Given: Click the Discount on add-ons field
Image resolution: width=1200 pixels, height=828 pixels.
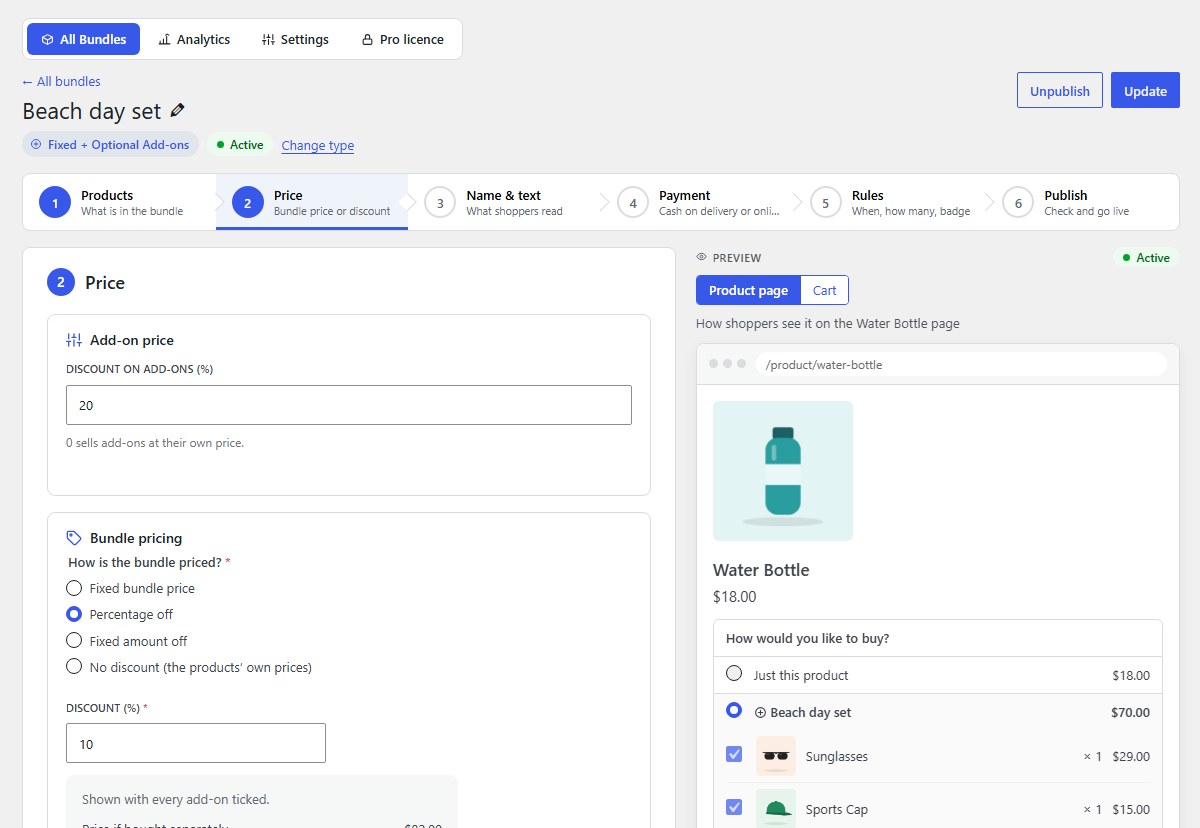Looking at the screenshot, I should (x=349, y=405).
